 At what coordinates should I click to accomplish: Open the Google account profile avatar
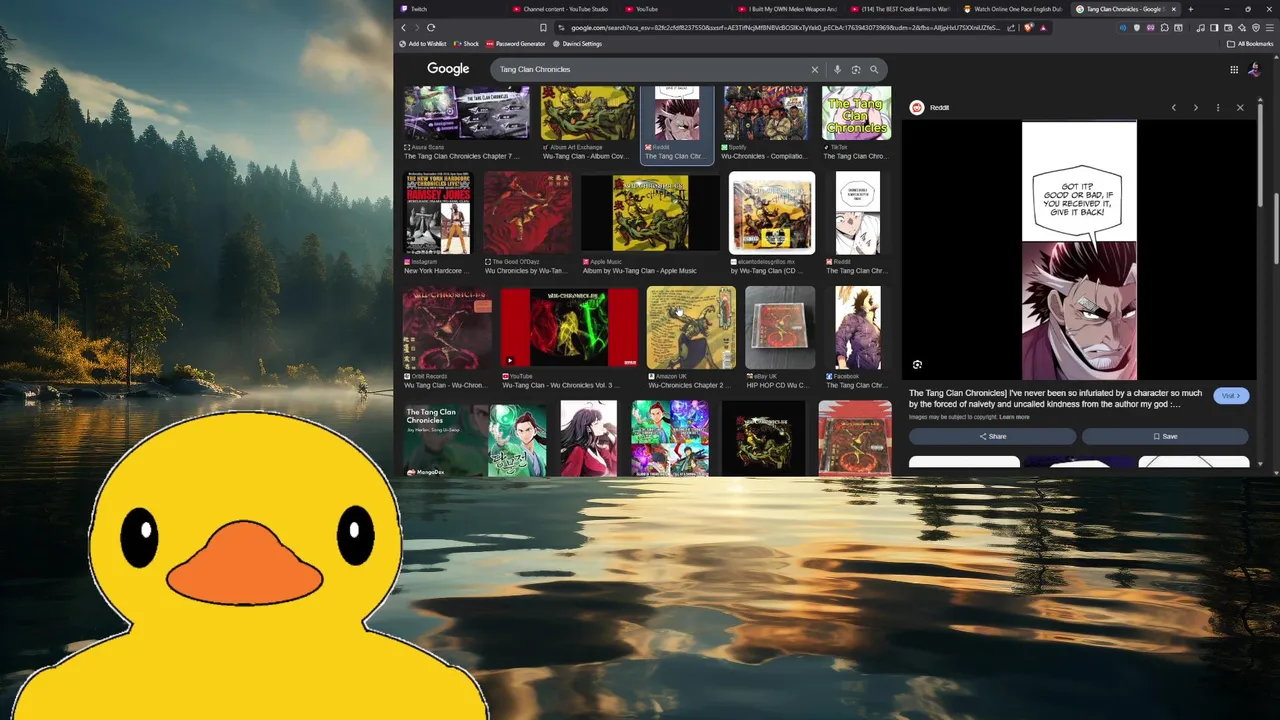1255,69
